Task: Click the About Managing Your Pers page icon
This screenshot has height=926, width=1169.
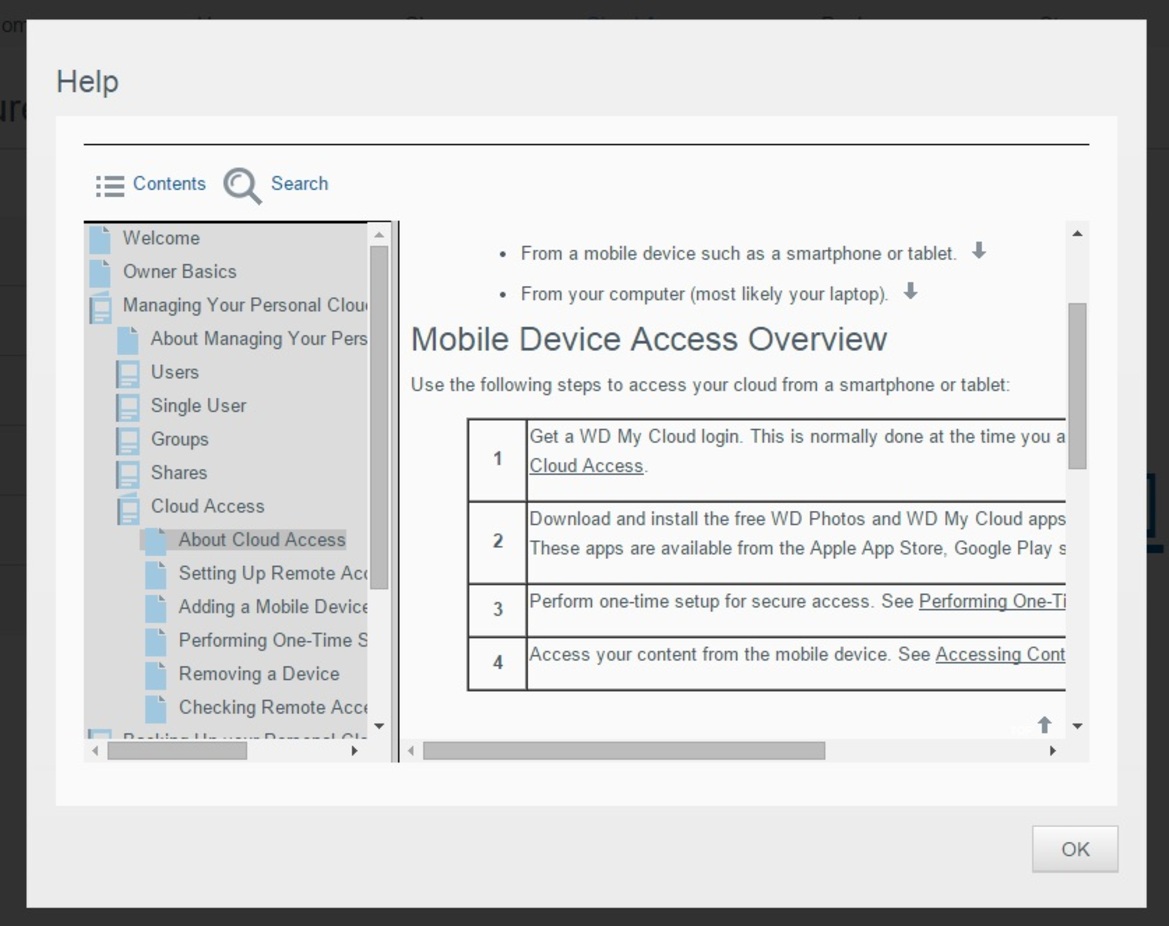Action: (127, 339)
